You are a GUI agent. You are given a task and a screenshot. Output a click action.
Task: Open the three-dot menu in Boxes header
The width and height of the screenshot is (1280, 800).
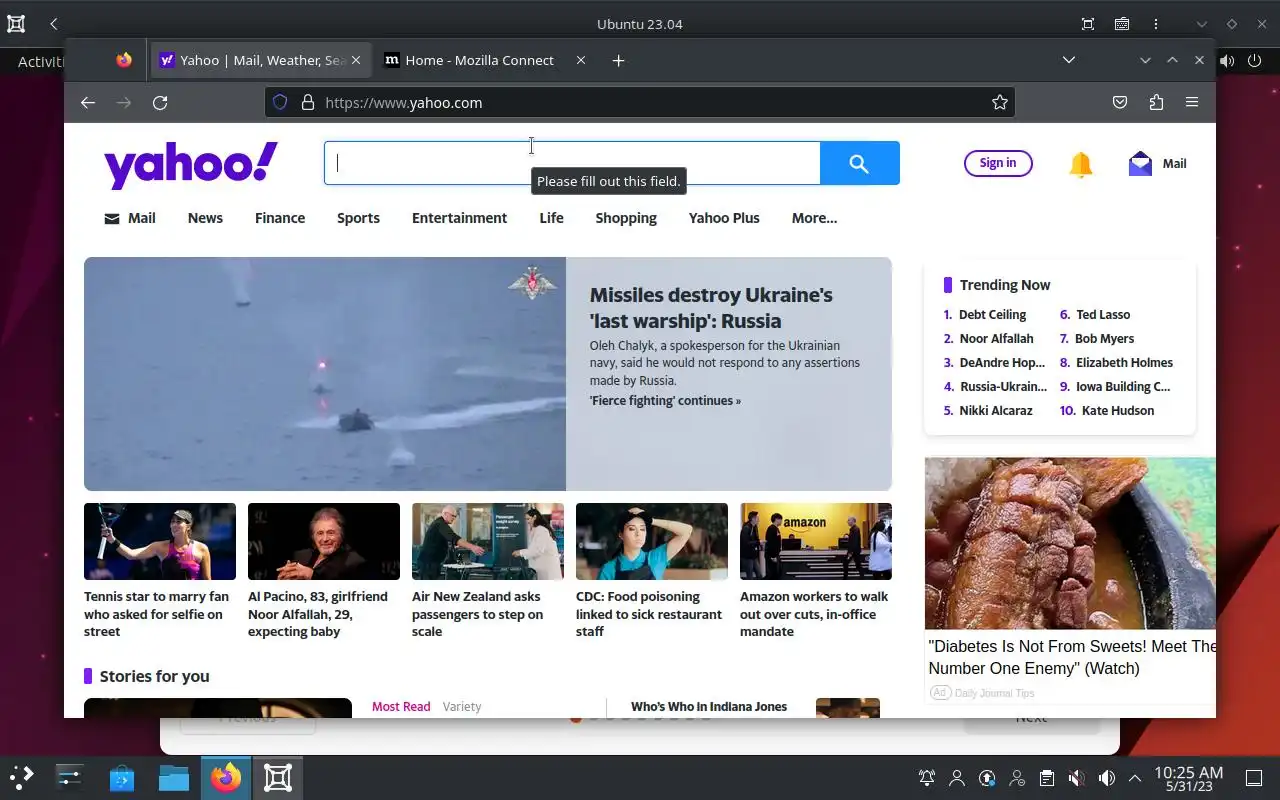[x=1156, y=23]
